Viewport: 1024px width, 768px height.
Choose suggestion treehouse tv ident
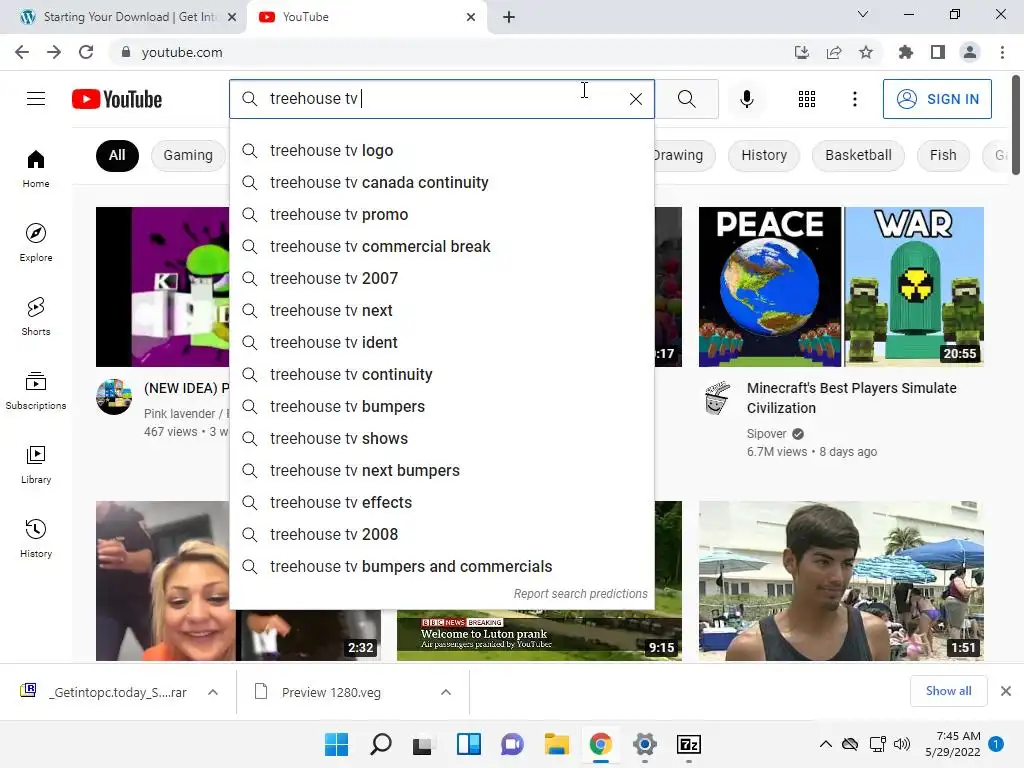(x=441, y=342)
